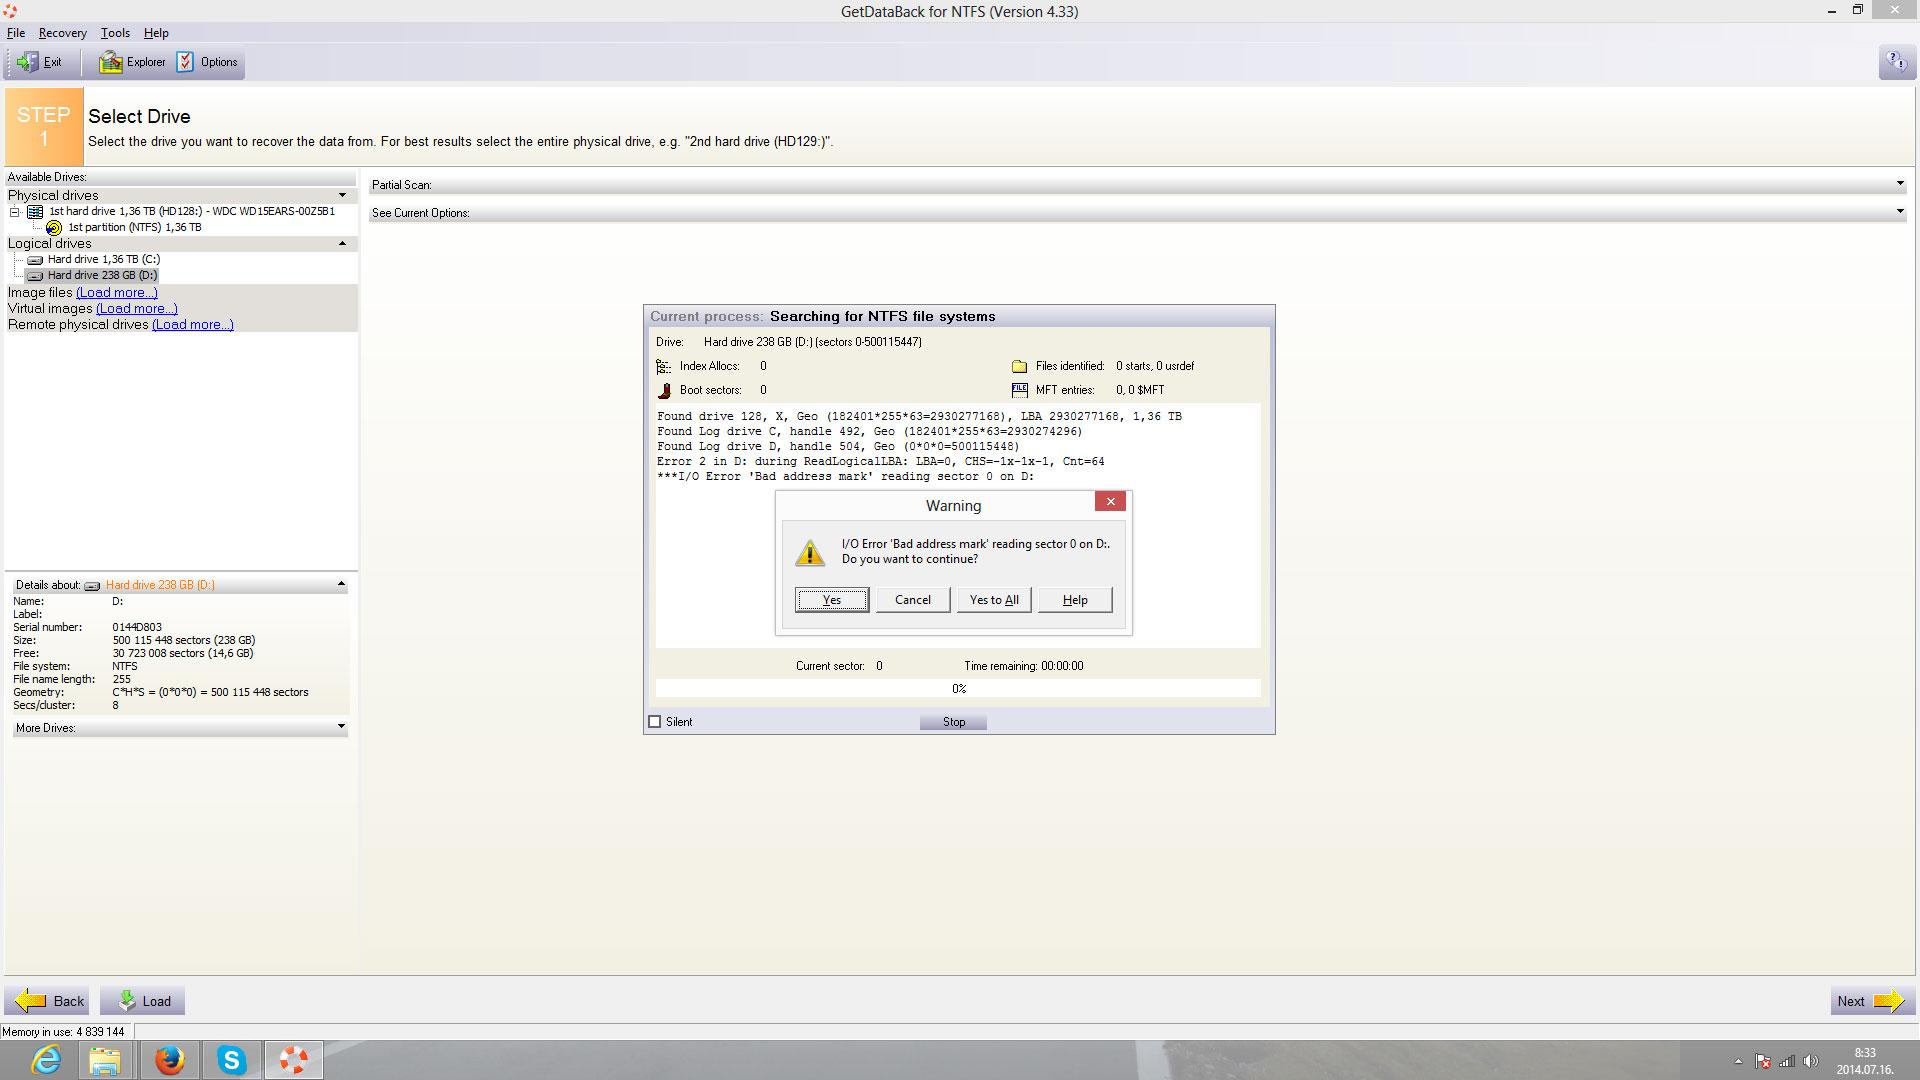Click the orange STEP 1 badge
This screenshot has height=1080, width=1920.
(x=44, y=126)
